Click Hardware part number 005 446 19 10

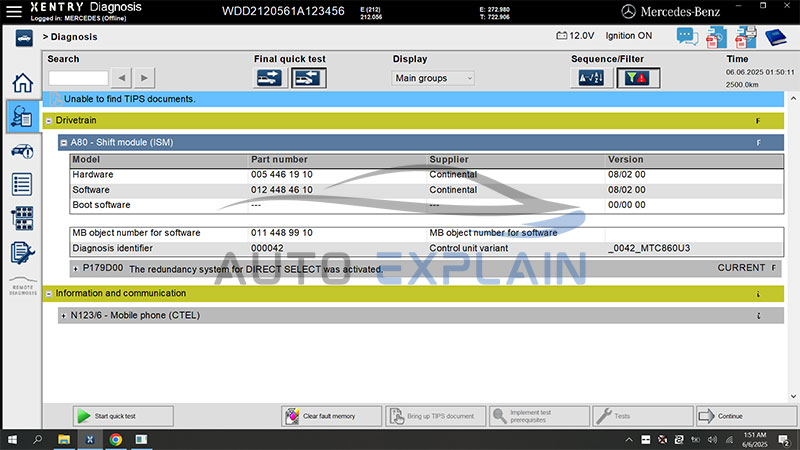(282, 174)
